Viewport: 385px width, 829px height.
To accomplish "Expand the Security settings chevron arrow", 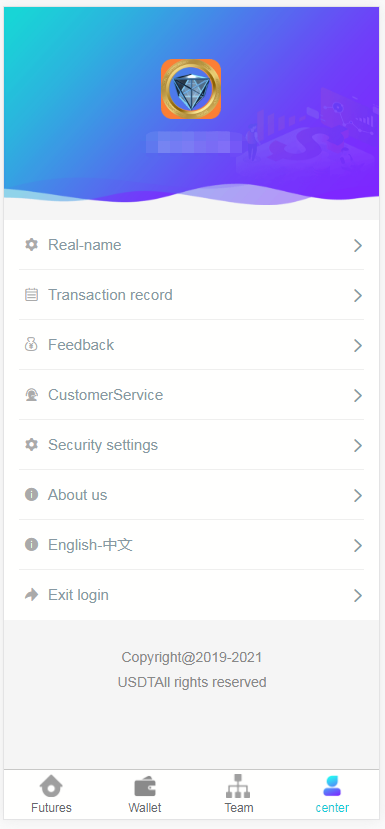I will pos(358,446).
